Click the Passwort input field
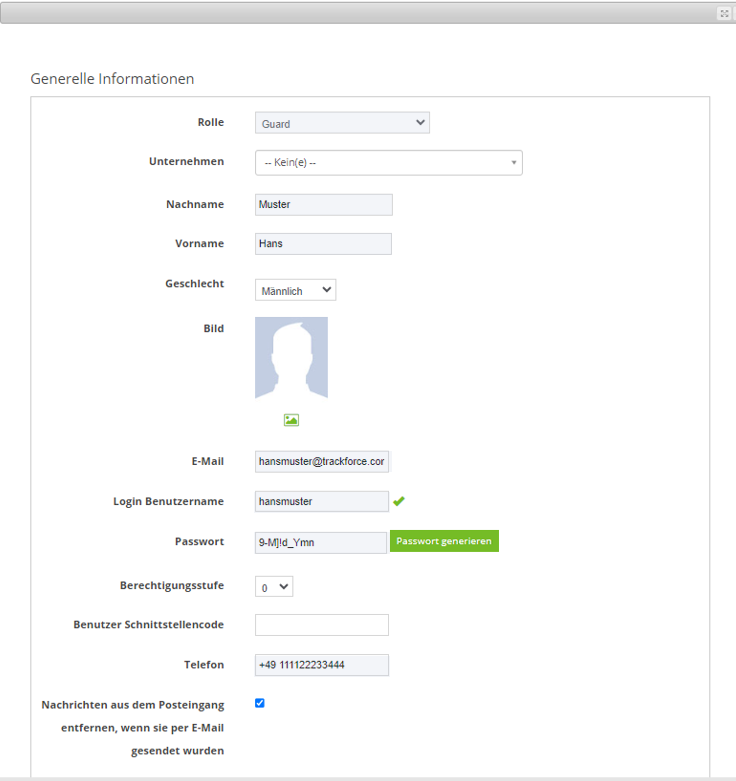Image resolution: width=736 pixels, height=781 pixels. pos(321,542)
